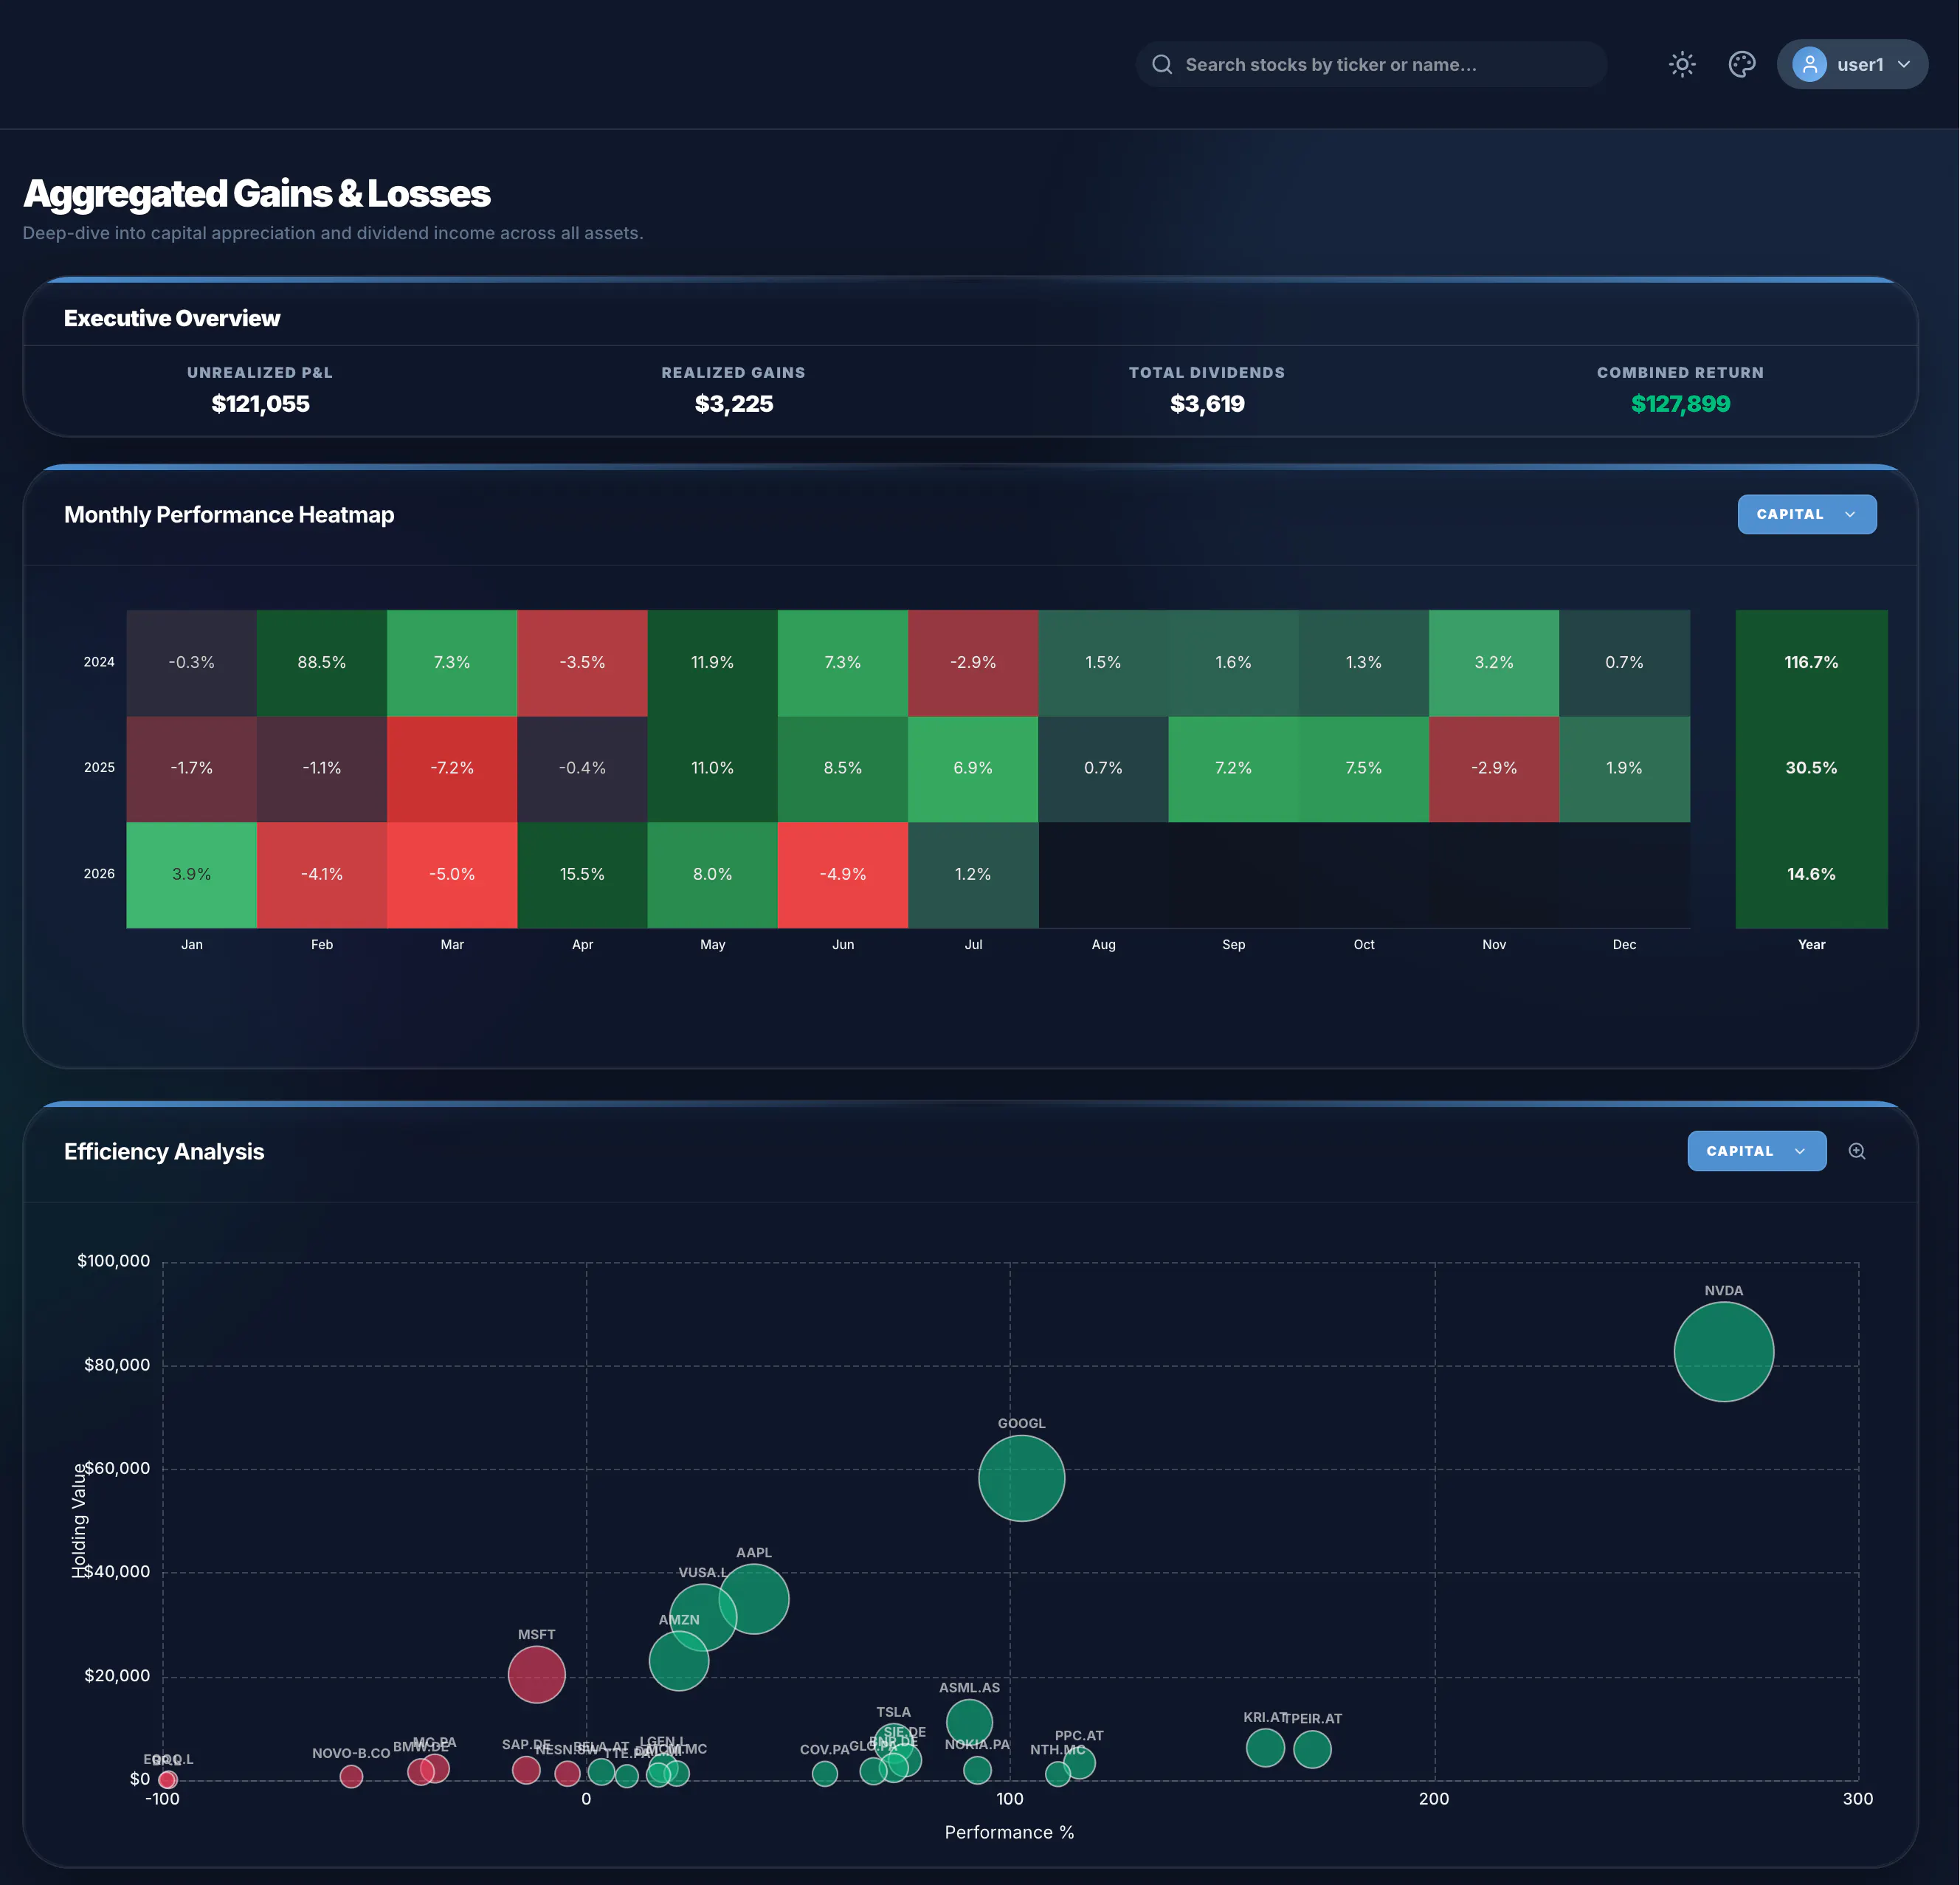The image size is (1960, 1885).
Task: Click the Efficiency Analysis heading
Action: tap(164, 1151)
